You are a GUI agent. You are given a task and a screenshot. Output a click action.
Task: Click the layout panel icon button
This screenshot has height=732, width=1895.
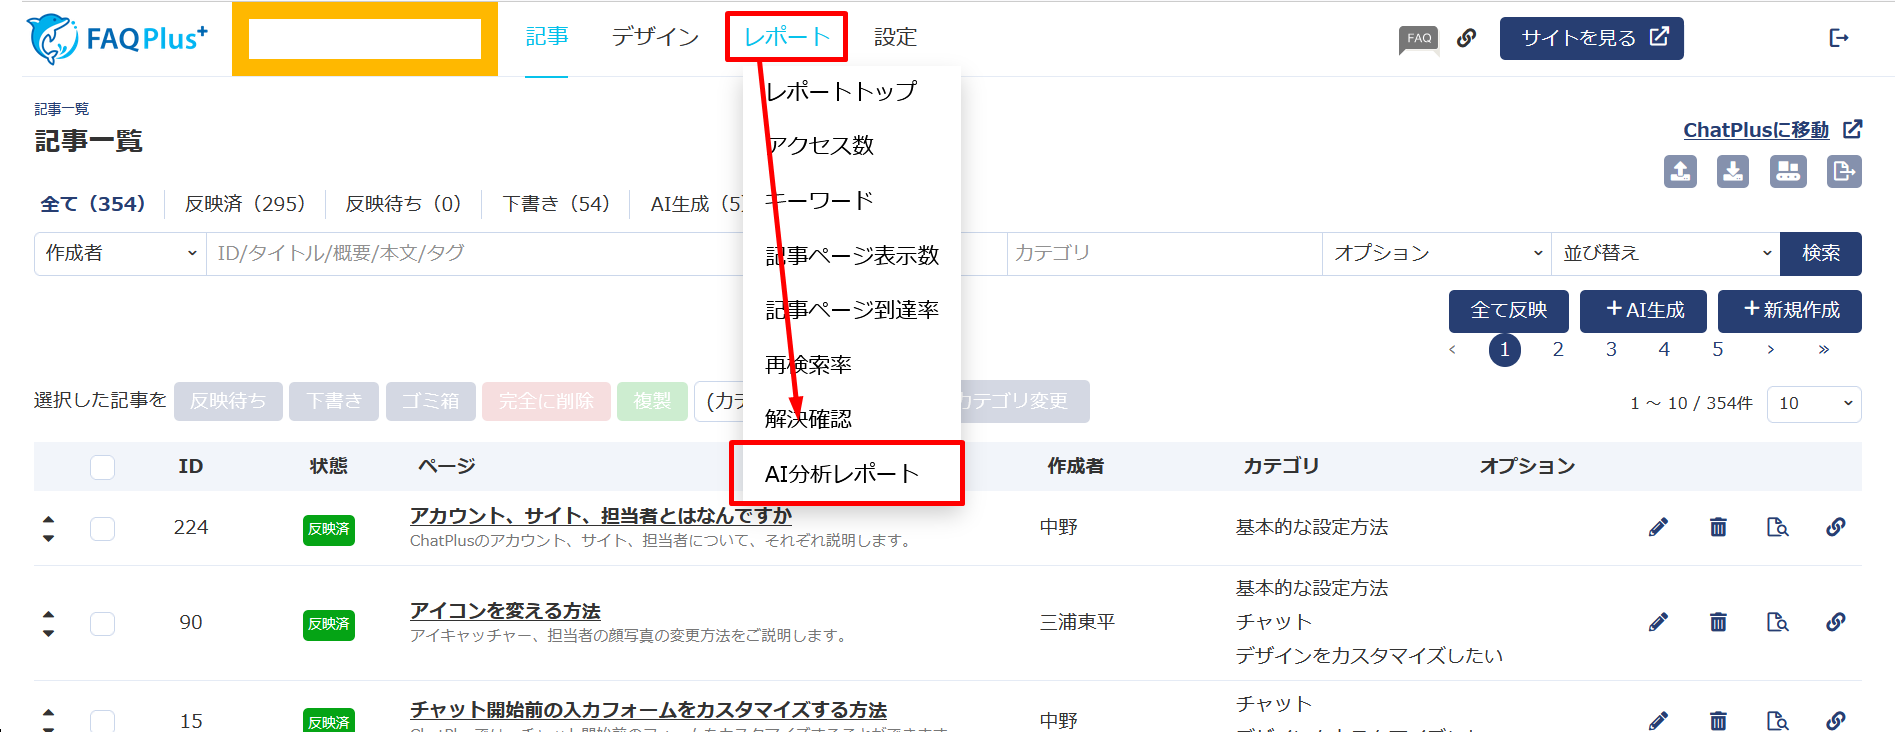1788,171
